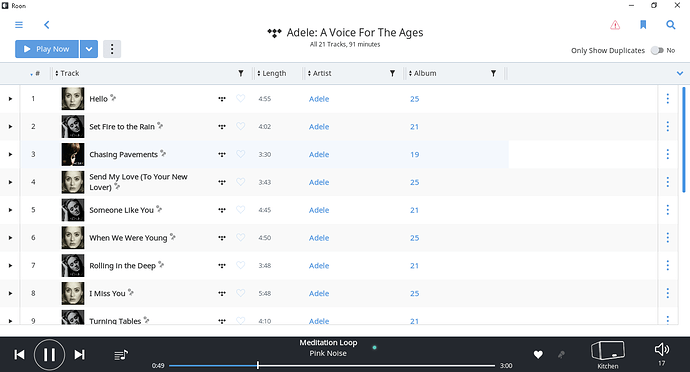Viewport: 690px width, 372px height.
Task: Open the red warning alert icon
Action: coord(615,25)
